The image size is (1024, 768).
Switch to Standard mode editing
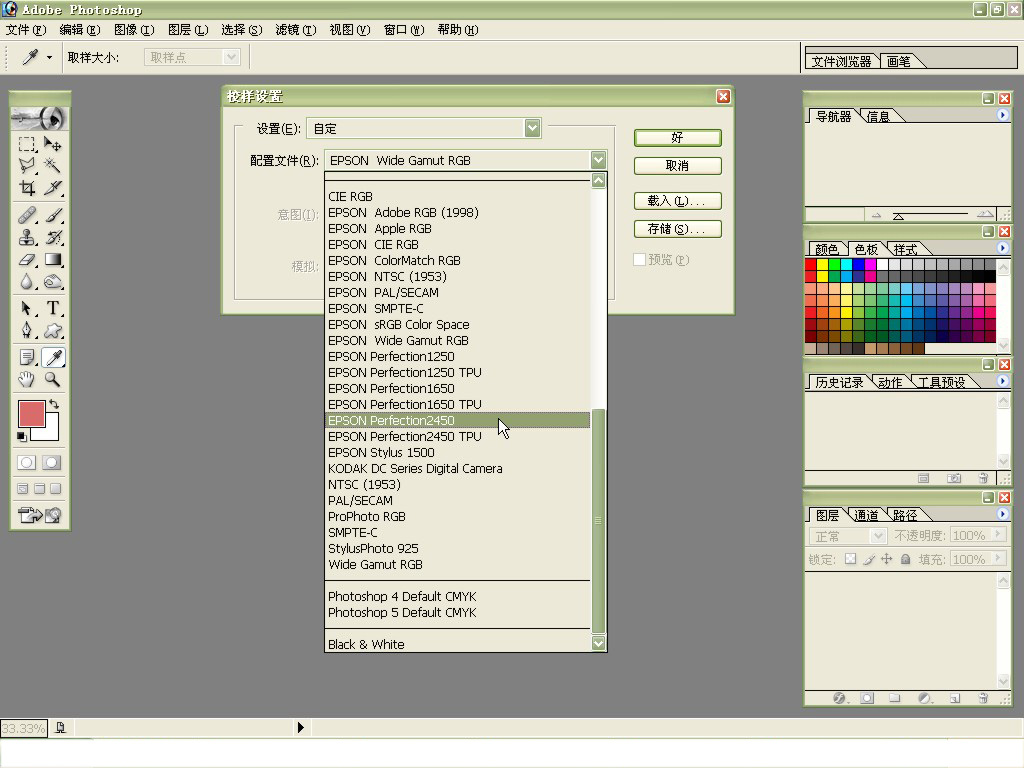tap(26, 462)
